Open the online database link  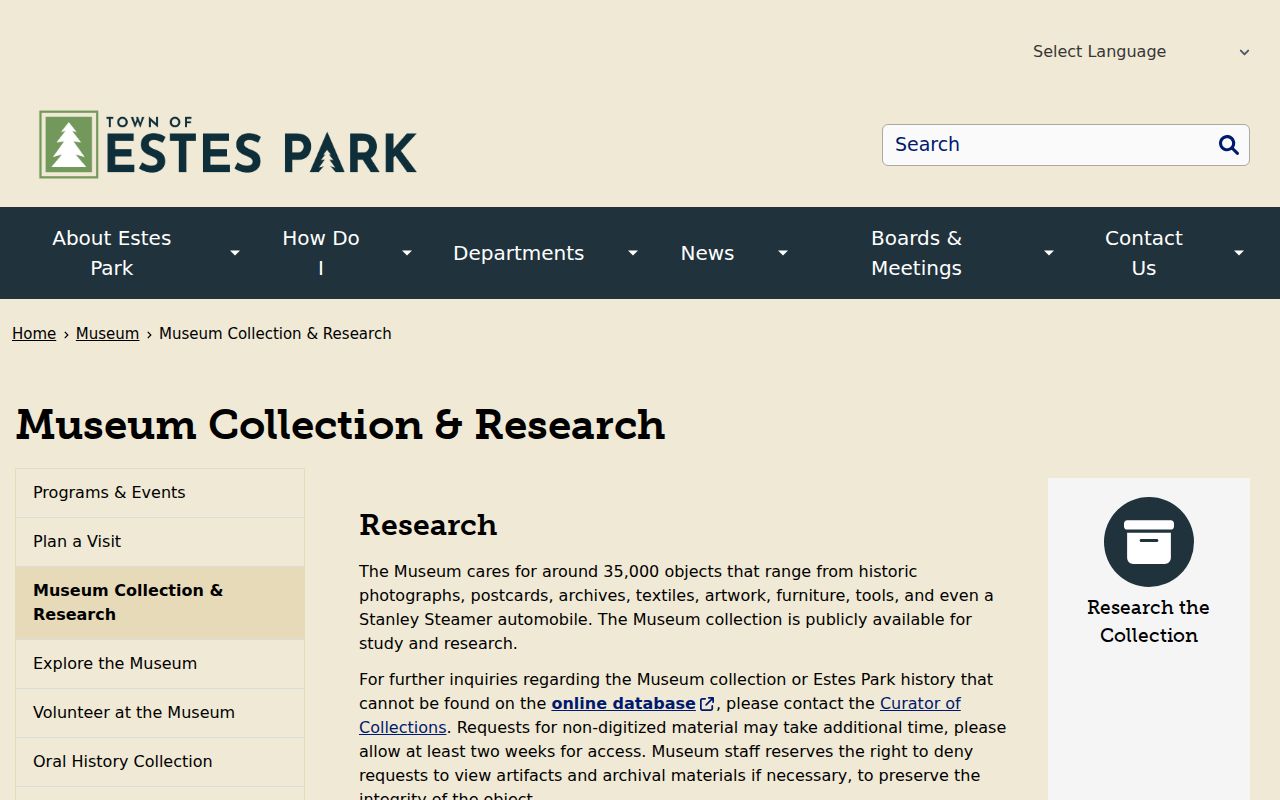click(624, 704)
